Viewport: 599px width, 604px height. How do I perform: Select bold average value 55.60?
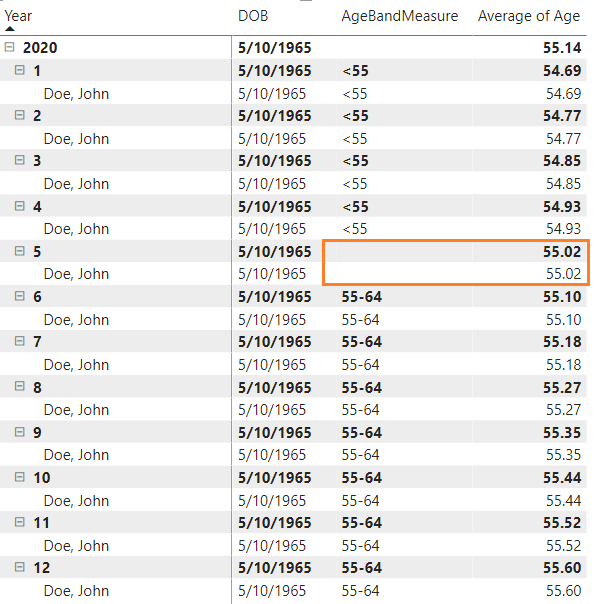(x=562, y=568)
